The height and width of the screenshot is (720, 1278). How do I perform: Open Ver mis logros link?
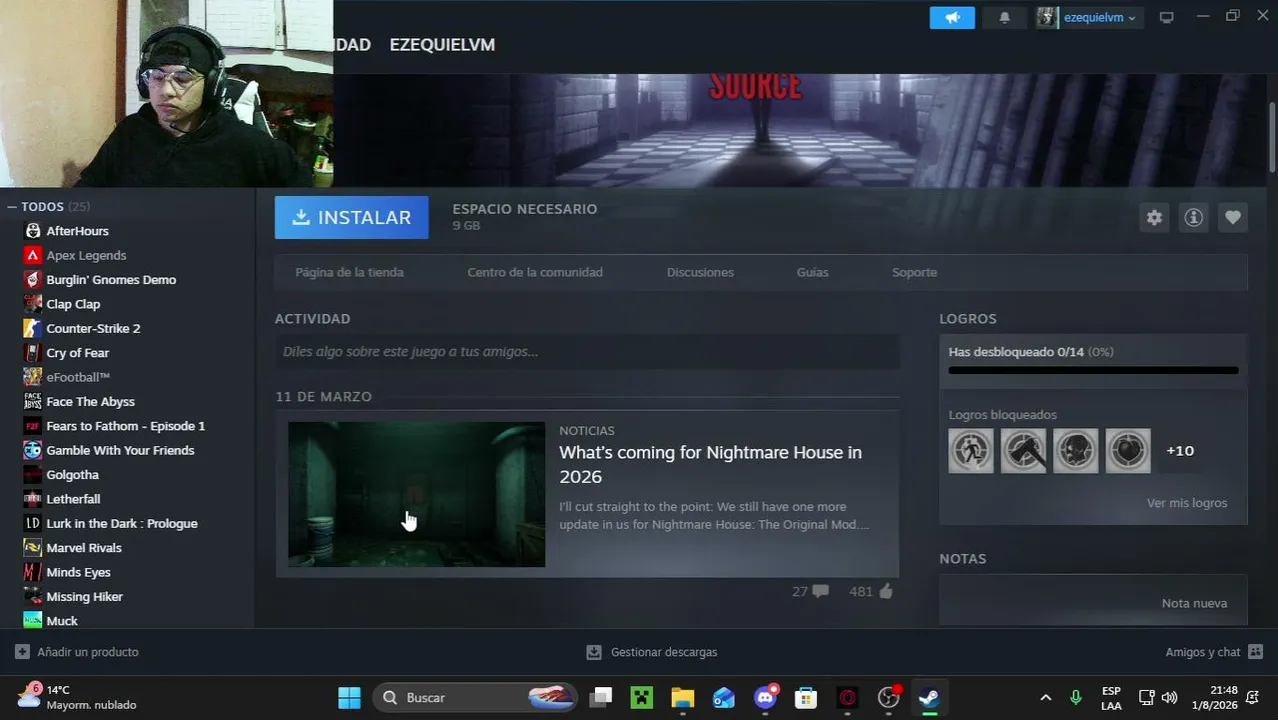(x=1187, y=503)
